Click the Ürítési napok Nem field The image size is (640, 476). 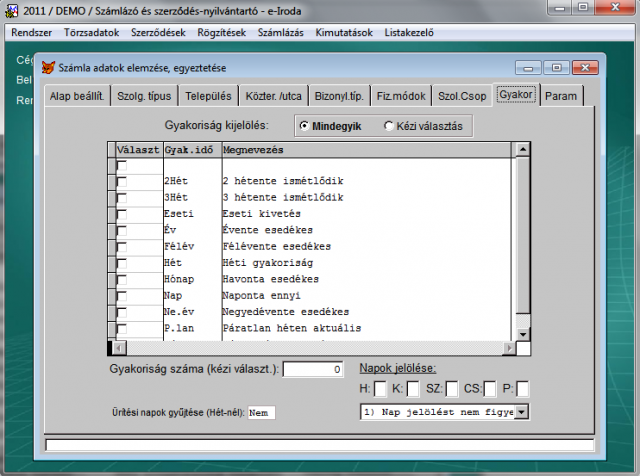261,412
